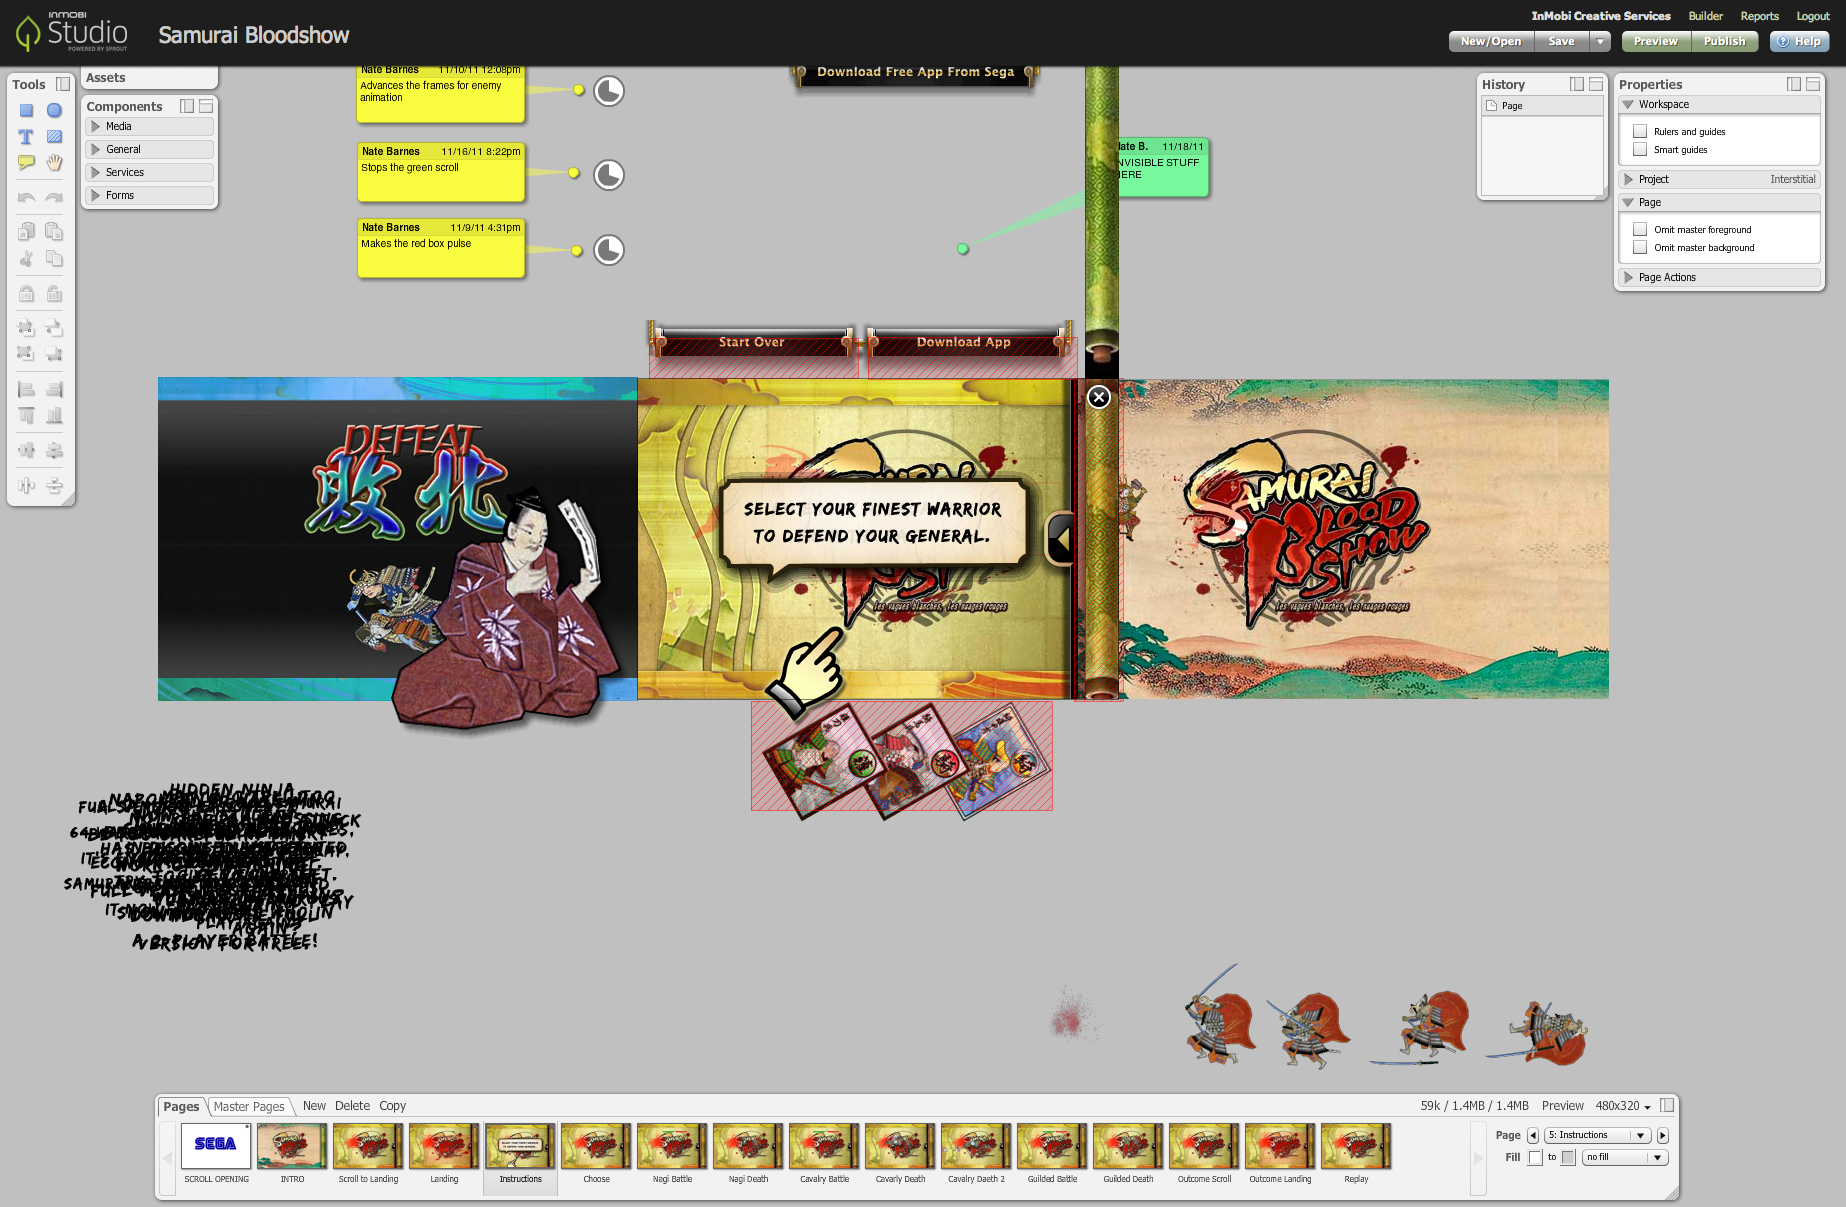Image resolution: width=1846 pixels, height=1207 pixels.
Task: Select the Choose page thumbnail
Action: [x=595, y=1147]
